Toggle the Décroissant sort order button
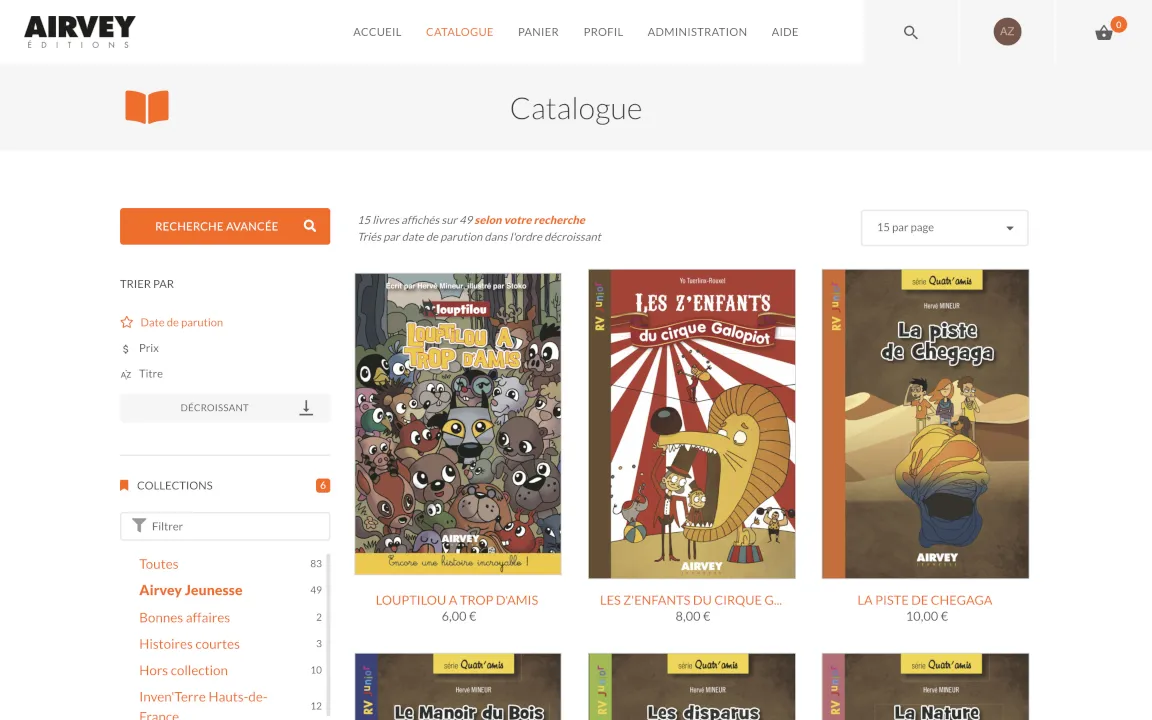Image resolution: width=1152 pixels, height=720 pixels. (x=225, y=408)
